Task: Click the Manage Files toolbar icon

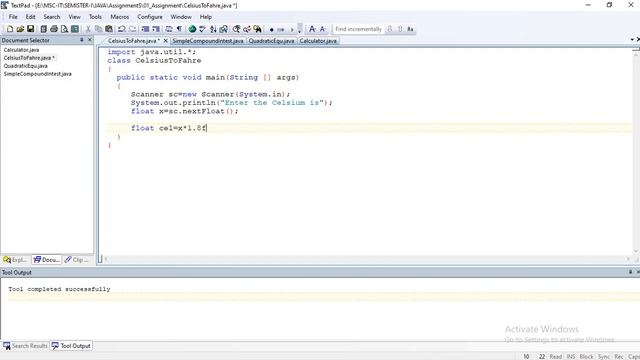Action: (x=43, y=29)
